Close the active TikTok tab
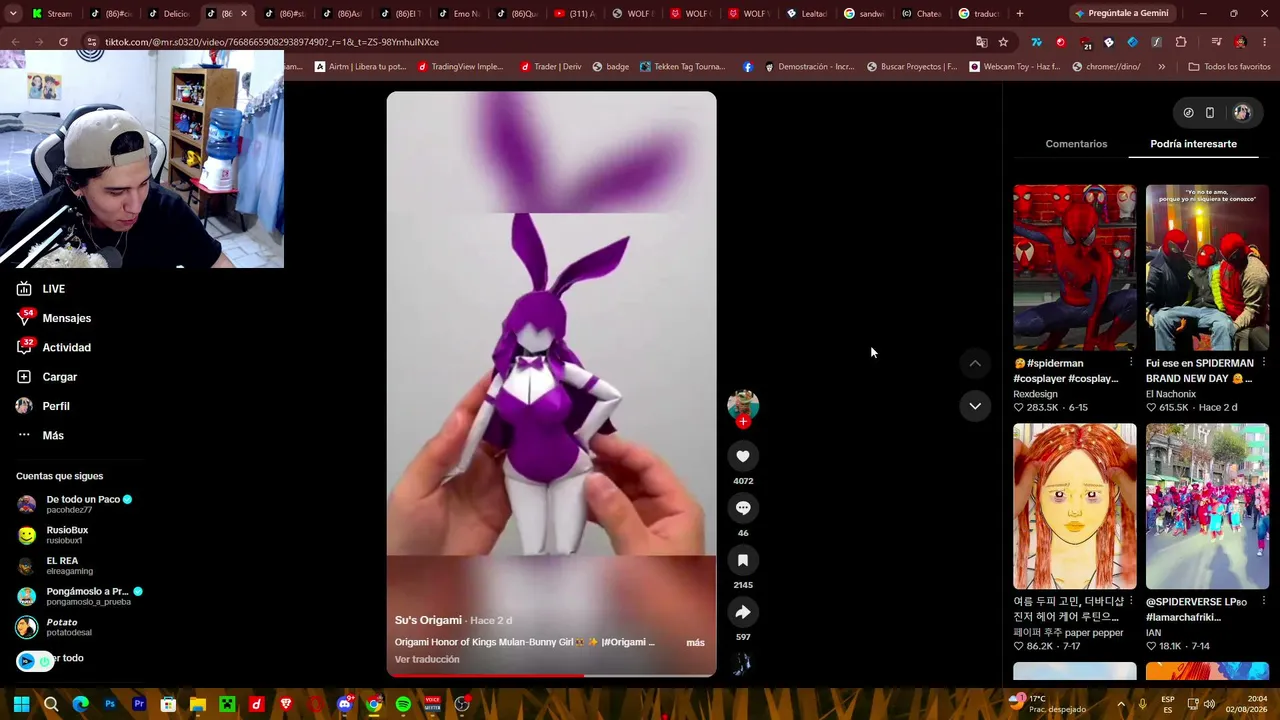Image resolution: width=1280 pixels, height=720 pixels. [243, 13]
